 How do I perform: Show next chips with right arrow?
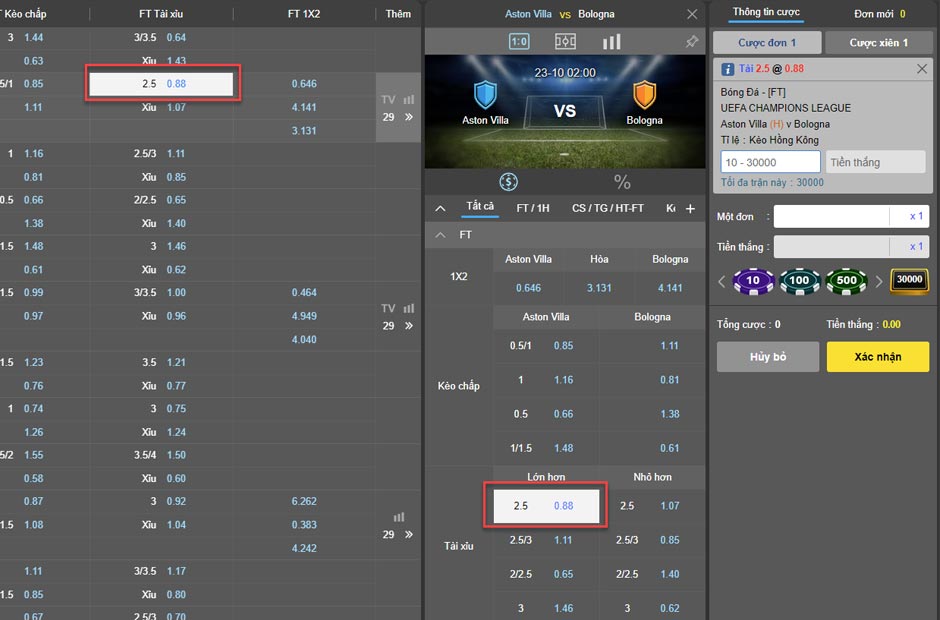click(879, 281)
